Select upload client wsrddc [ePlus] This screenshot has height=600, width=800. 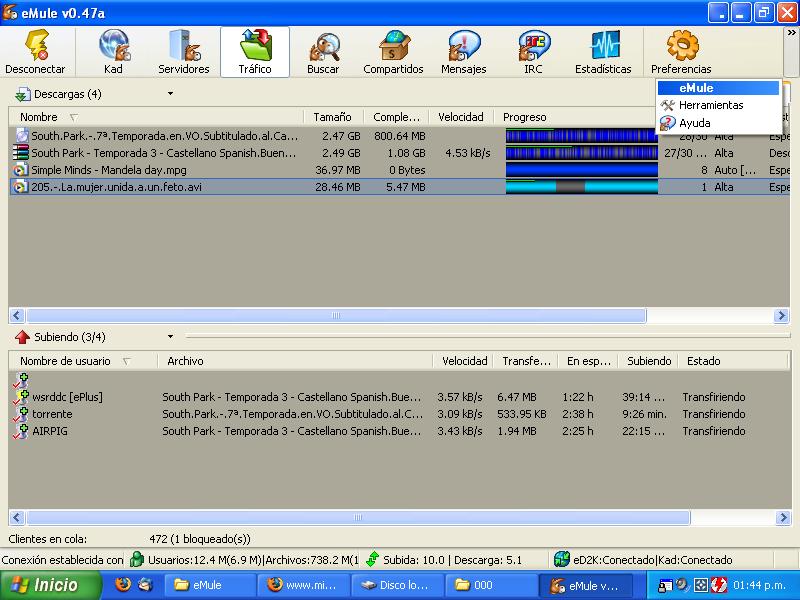coord(399,397)
